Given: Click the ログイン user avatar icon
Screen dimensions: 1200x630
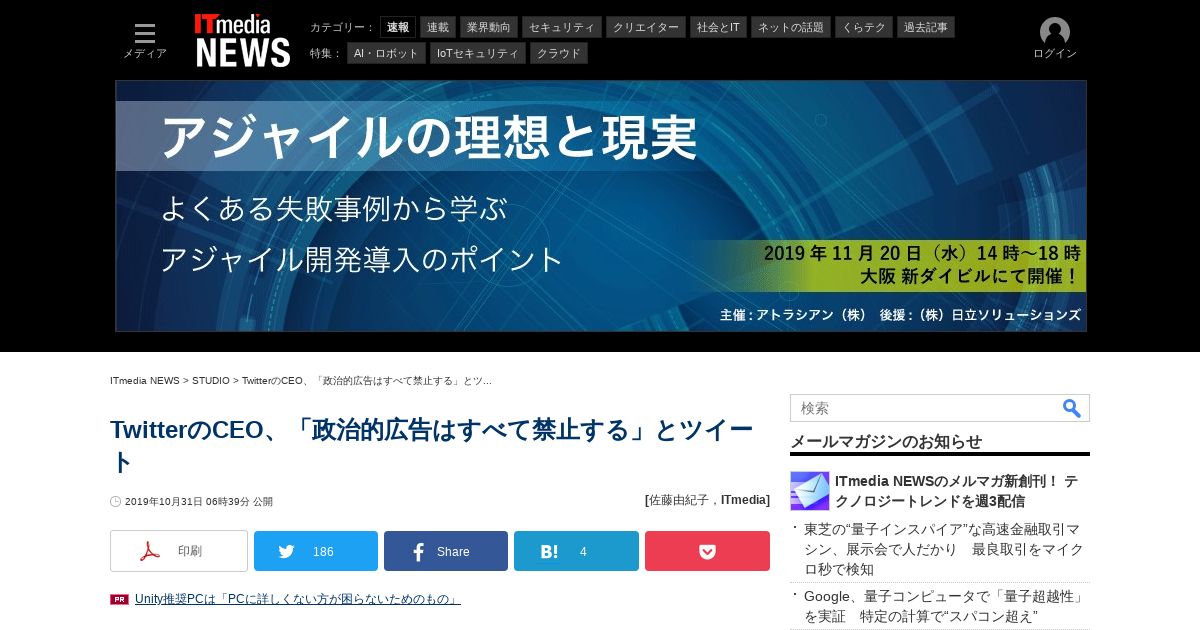Looking at the screenshot, I should pyautogui.click(x=1055, y=32).
